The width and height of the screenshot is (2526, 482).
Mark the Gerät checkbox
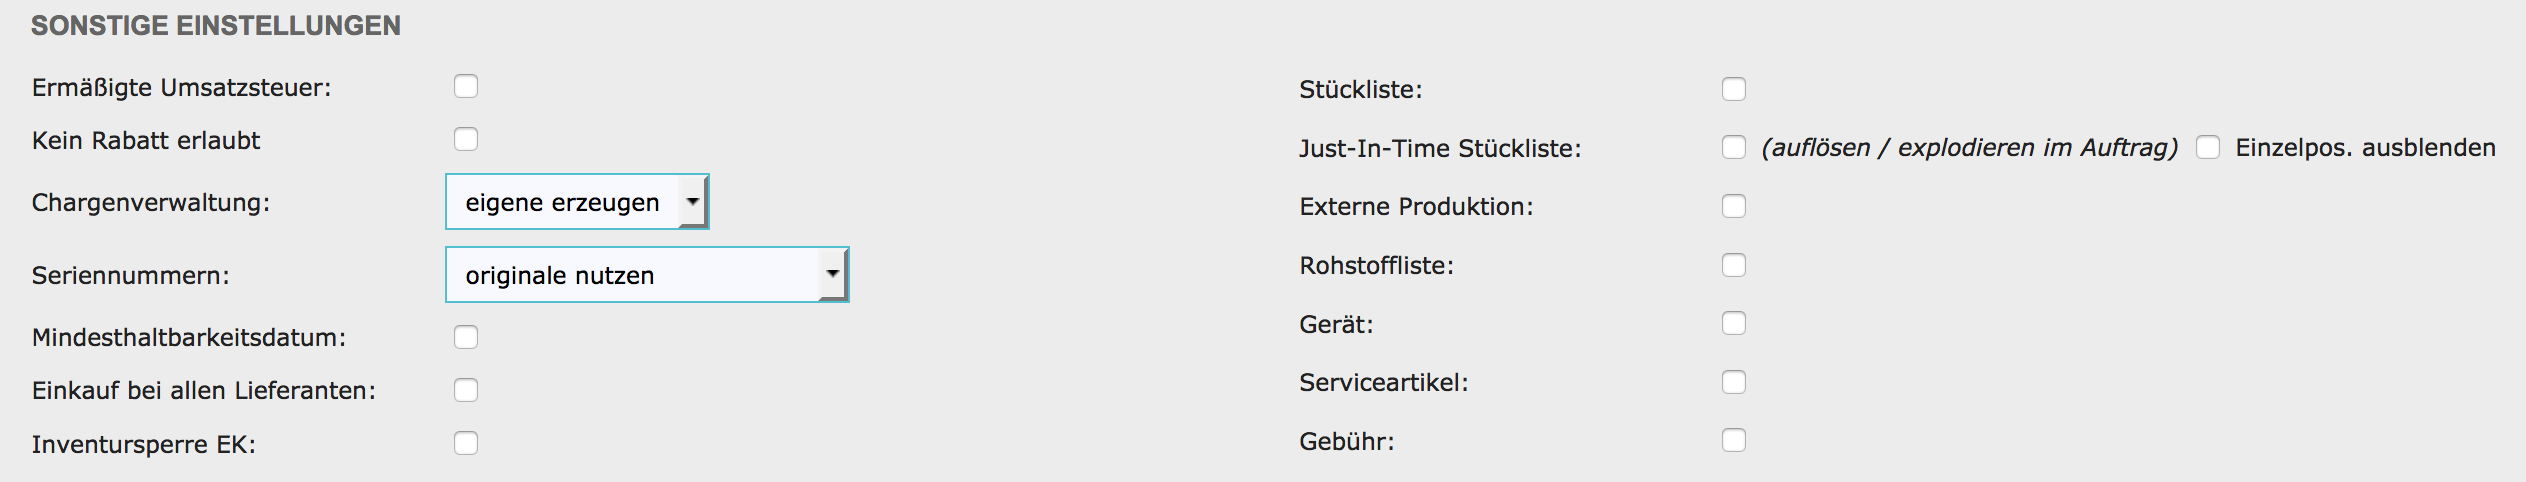[1734, 323]
